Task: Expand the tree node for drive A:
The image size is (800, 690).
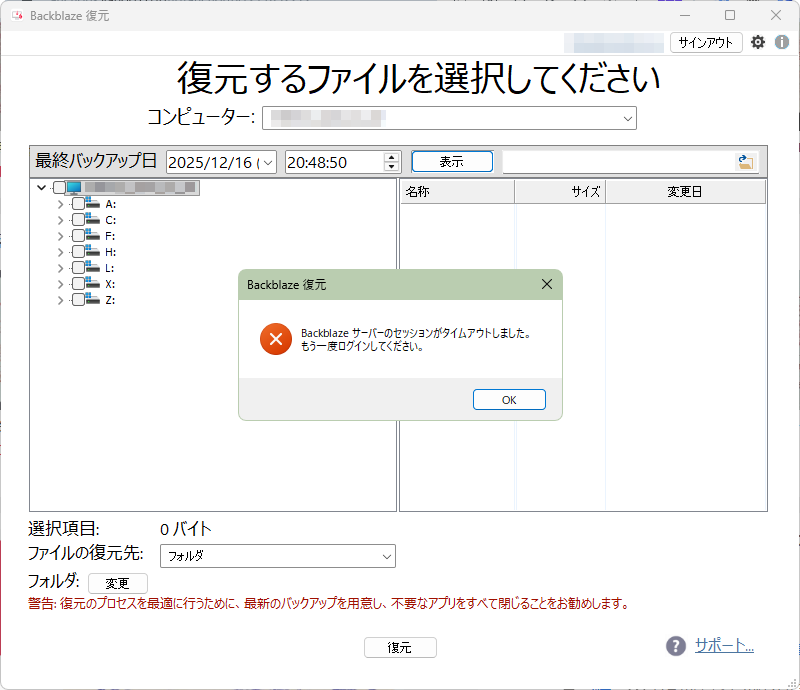Action: (x=60, y=203)
